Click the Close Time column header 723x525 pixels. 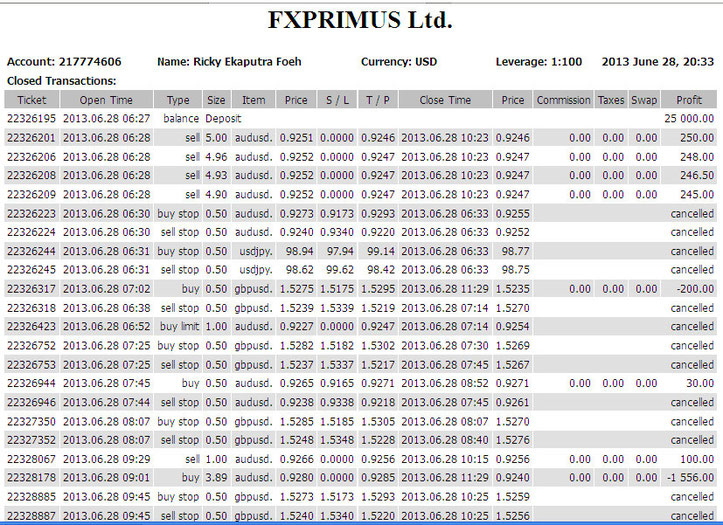pyautogui.click(x=445, y=100)
